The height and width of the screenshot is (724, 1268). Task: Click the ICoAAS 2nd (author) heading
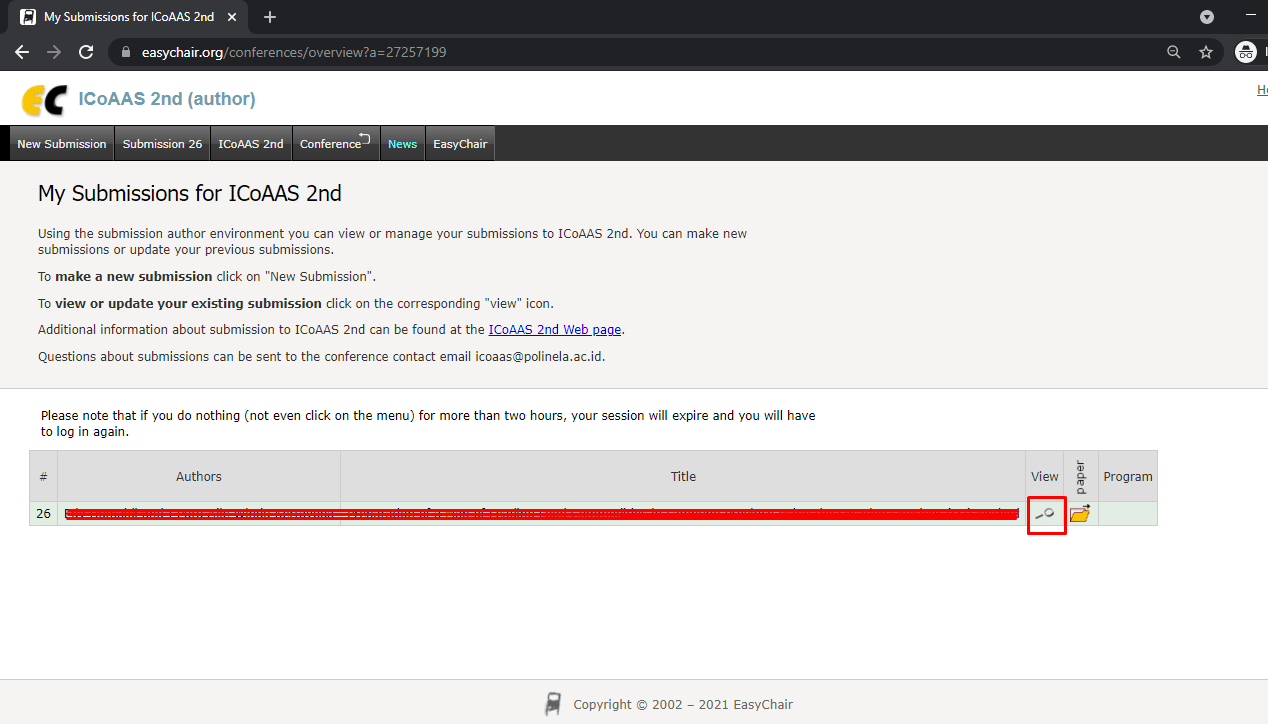[x=167, y=99]
